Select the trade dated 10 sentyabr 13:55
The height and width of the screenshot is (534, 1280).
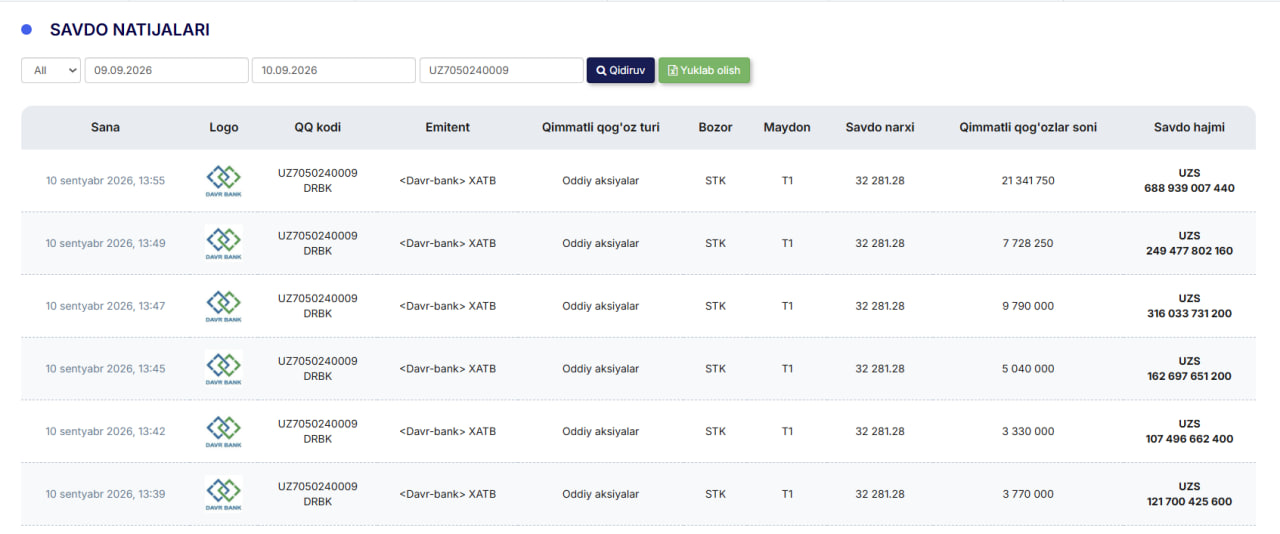638,181
